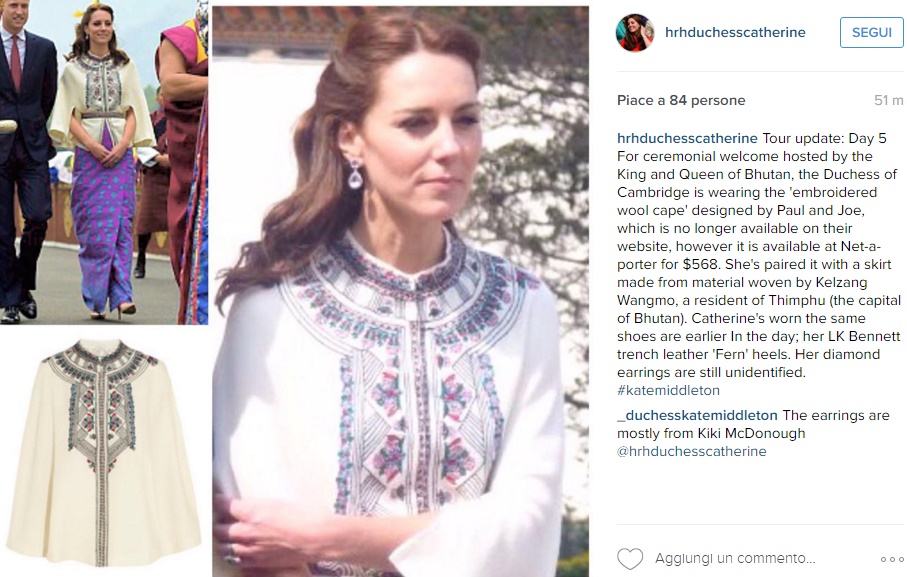Click the drop earring in the portrait
The image size is (907, 577).
coord(354,173)
